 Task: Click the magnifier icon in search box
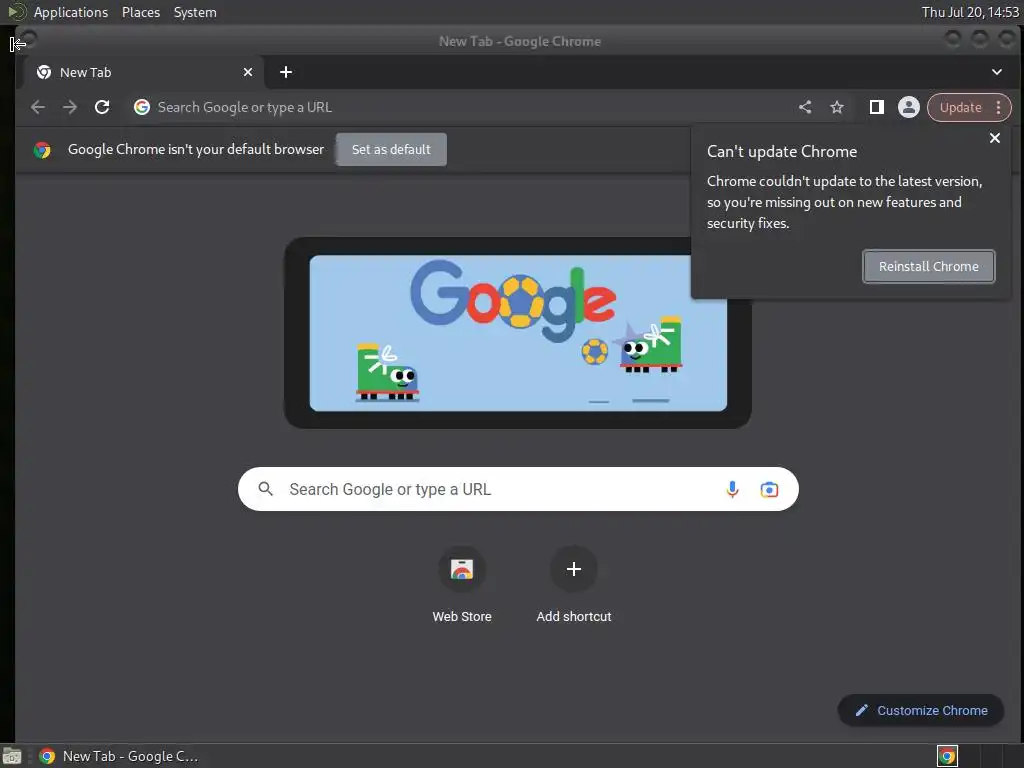[x=265, y=488]
